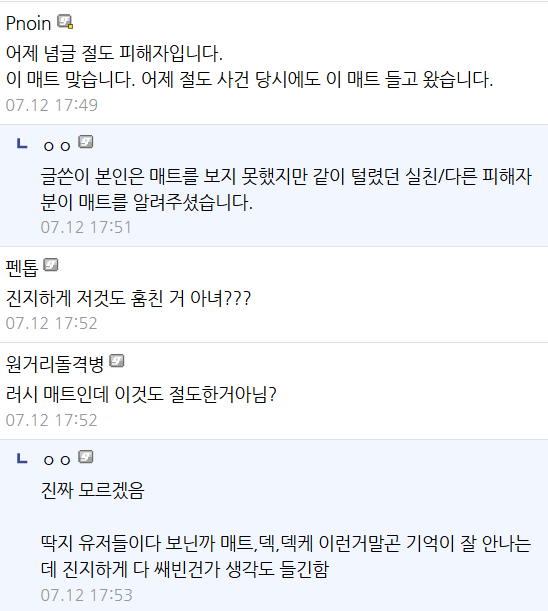Open the Pnoin user profile
548x611 pixels.
[28, 23]
